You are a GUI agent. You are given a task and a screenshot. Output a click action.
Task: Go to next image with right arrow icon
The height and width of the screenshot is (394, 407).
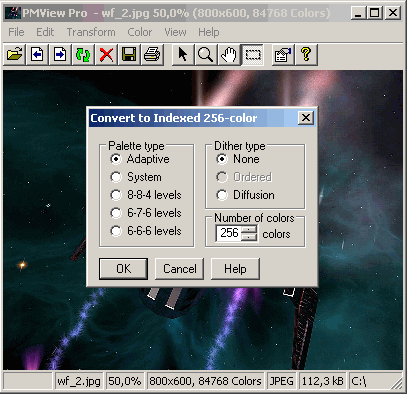(x=60, y=54)
